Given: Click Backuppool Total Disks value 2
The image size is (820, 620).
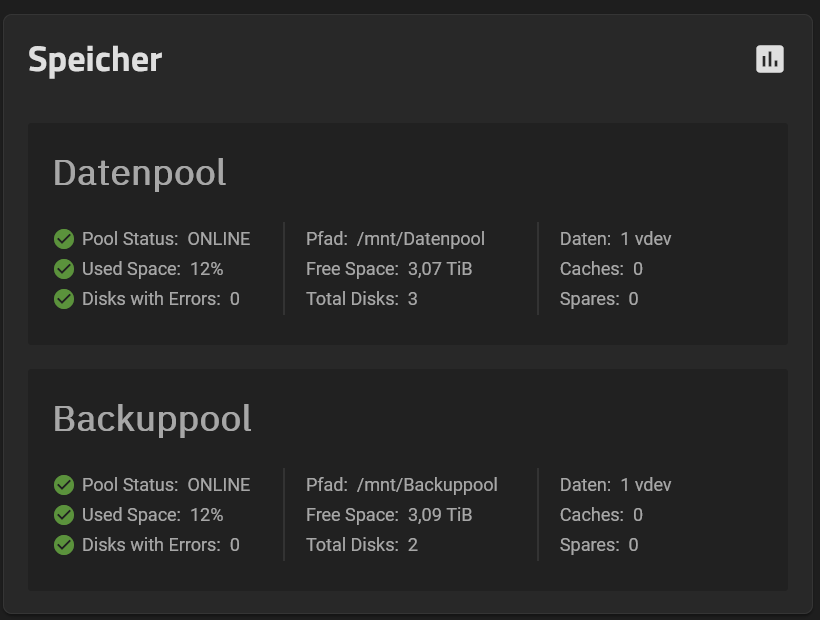Looking at the screenshot, I should tap(413, 545).
